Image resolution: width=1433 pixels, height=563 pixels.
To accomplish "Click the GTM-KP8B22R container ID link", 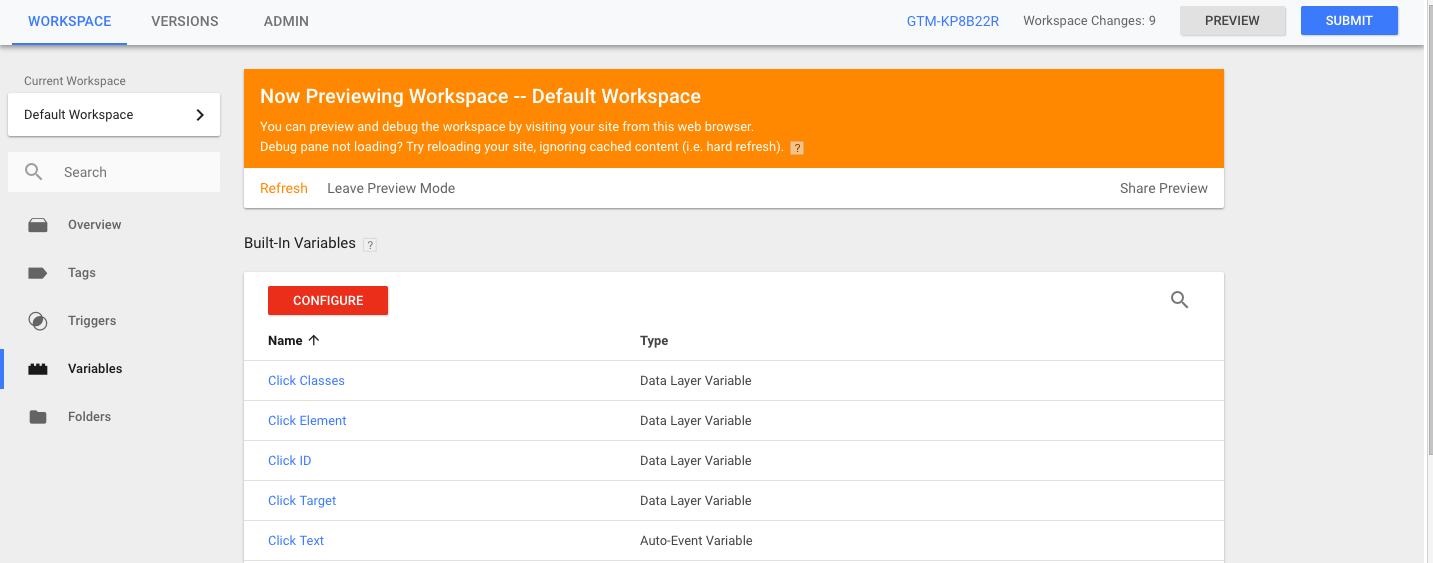I will 953,21.
